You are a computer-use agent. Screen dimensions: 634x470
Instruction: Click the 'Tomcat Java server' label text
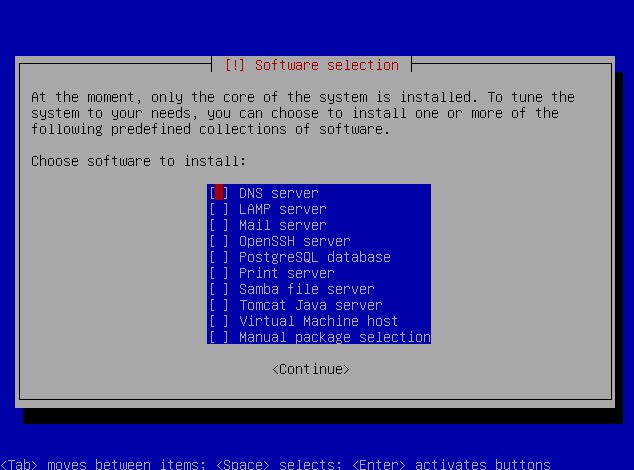click(311, 305)
